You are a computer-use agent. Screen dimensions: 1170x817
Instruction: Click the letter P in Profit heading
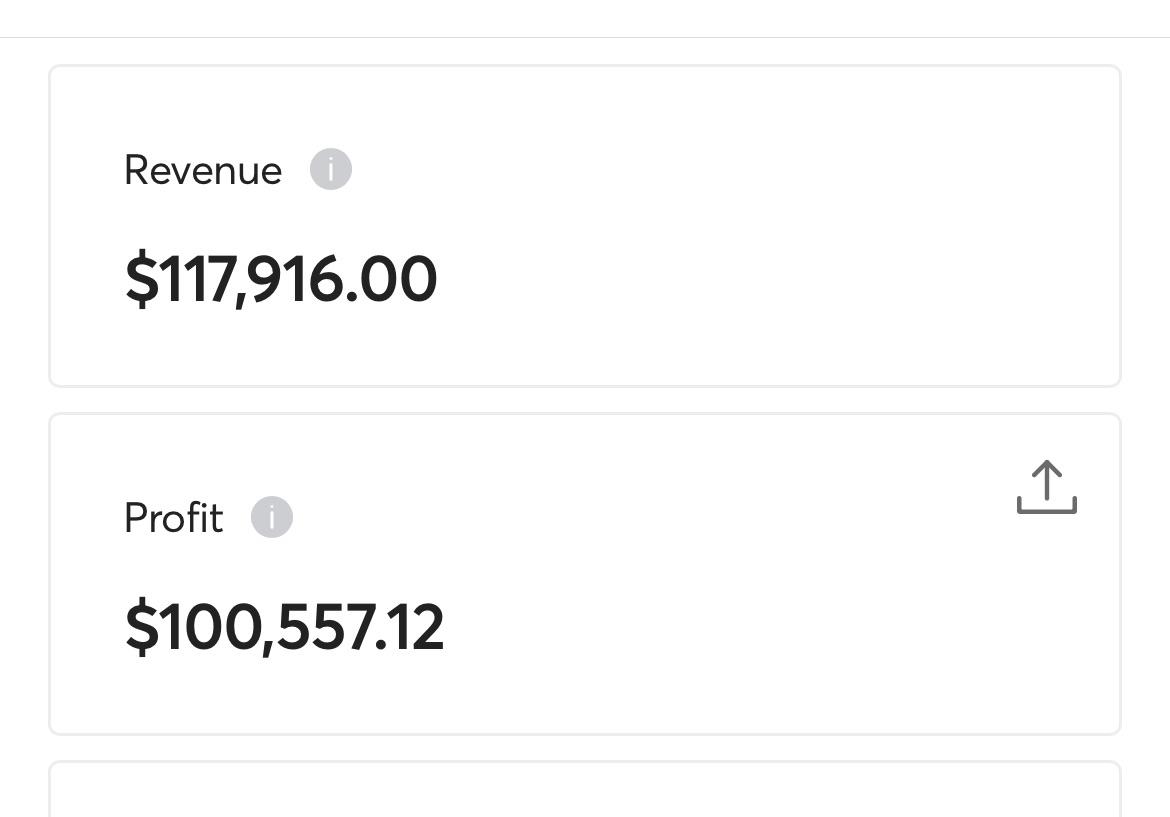134,518
